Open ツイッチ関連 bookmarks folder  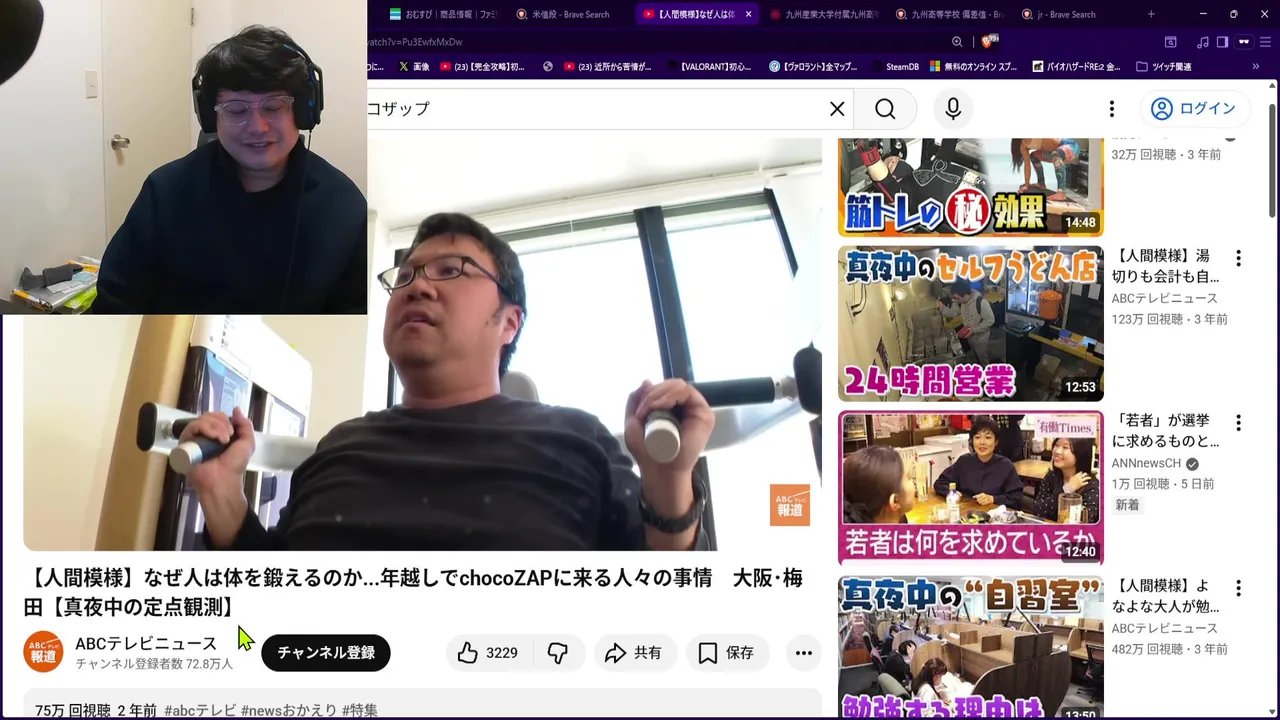[1164, 67]
